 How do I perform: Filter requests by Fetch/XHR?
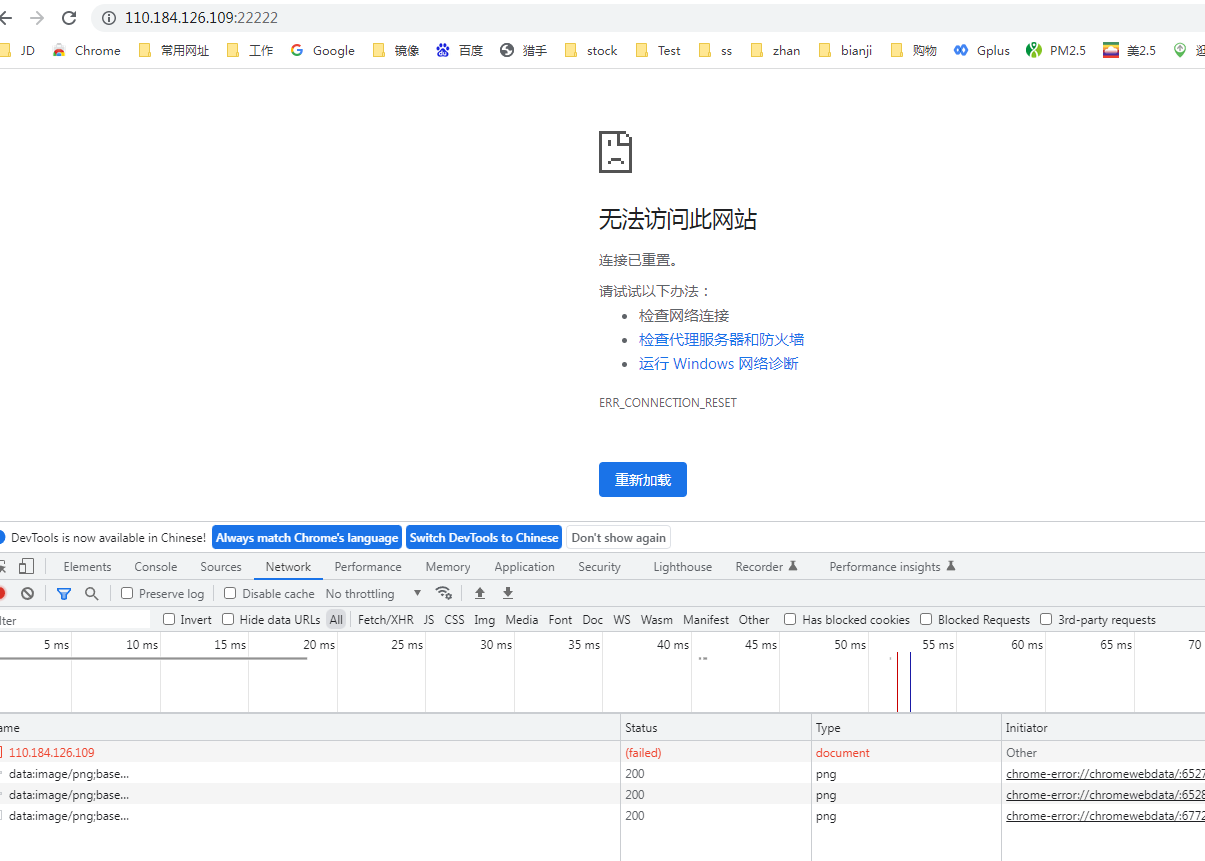[x=386, y=619]
